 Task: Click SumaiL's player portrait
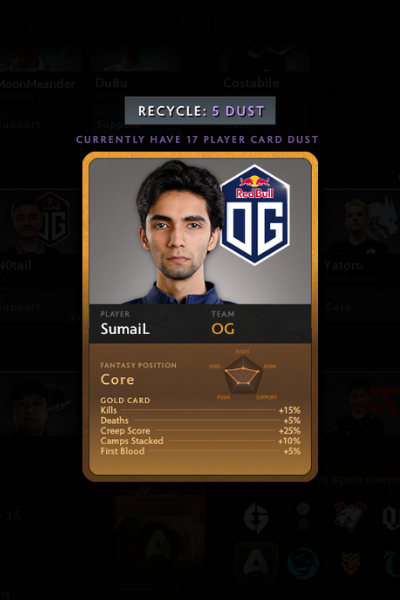pyautogui.click(x=180, y=232)
